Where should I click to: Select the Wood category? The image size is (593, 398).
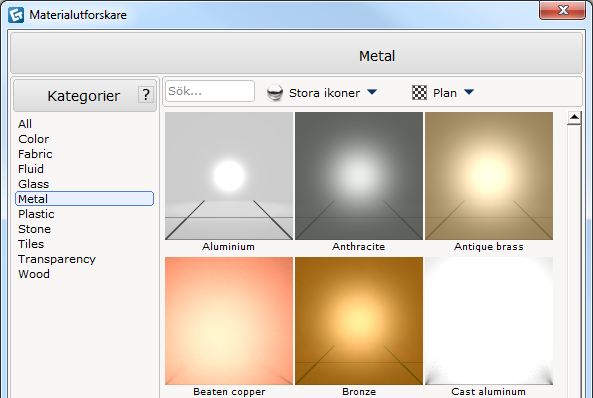pyautogui.click(x=34, y=274)
